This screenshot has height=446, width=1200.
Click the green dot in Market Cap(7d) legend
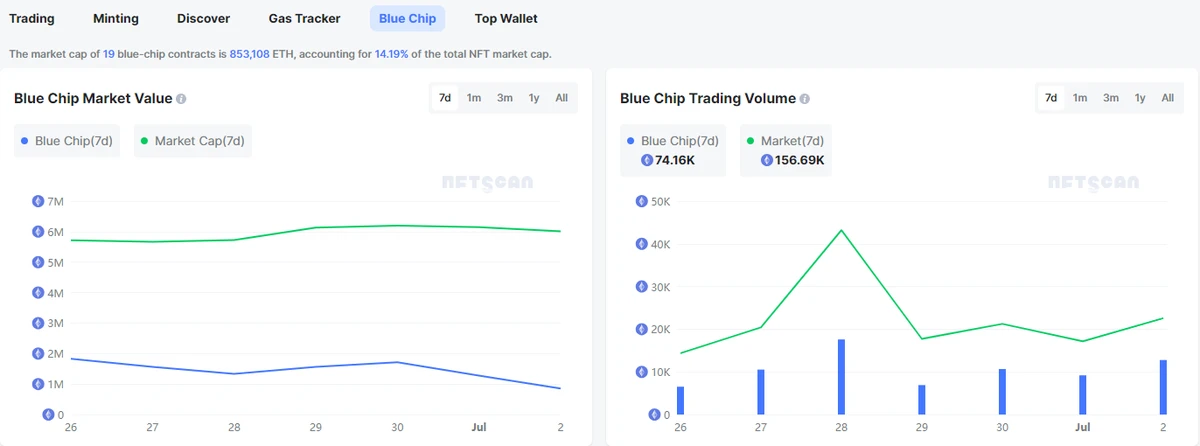click(x=144, y=141)
